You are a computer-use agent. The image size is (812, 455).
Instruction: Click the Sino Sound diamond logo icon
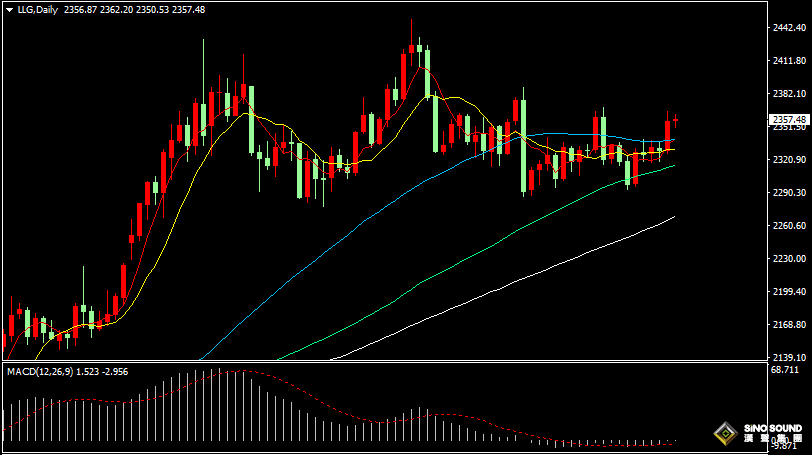pos(726,434)
